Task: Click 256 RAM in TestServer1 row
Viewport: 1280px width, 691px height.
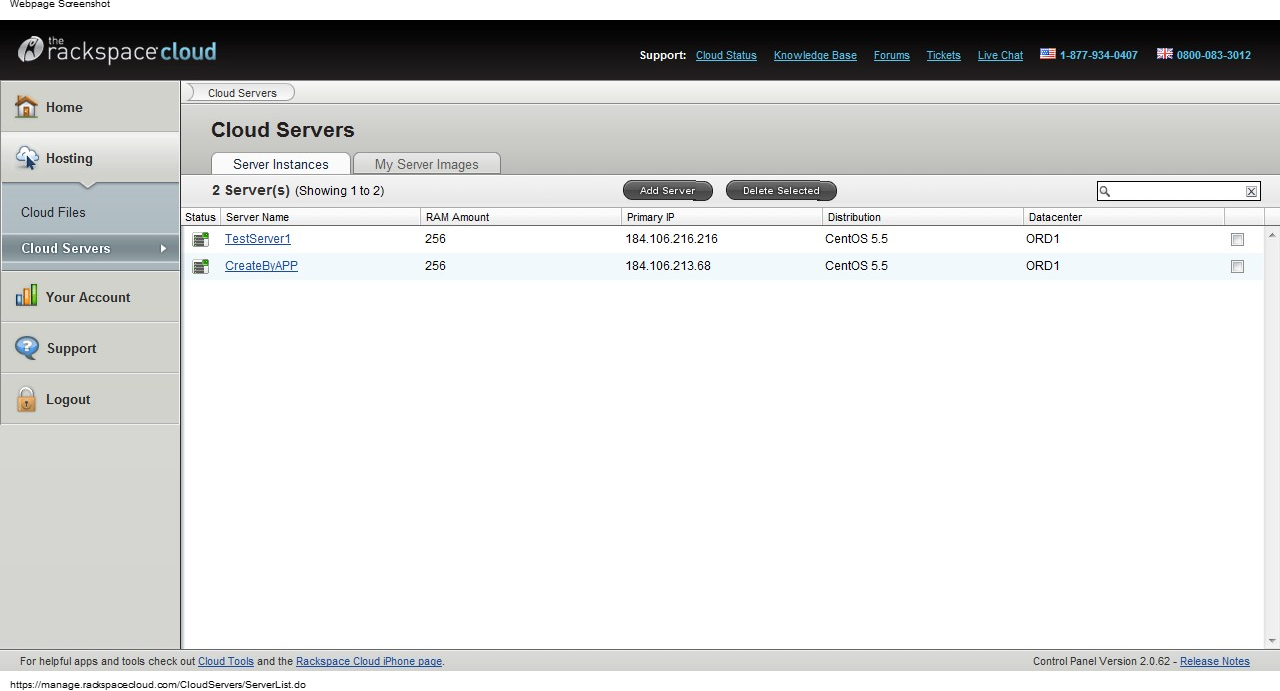Action: click(435, 239)
